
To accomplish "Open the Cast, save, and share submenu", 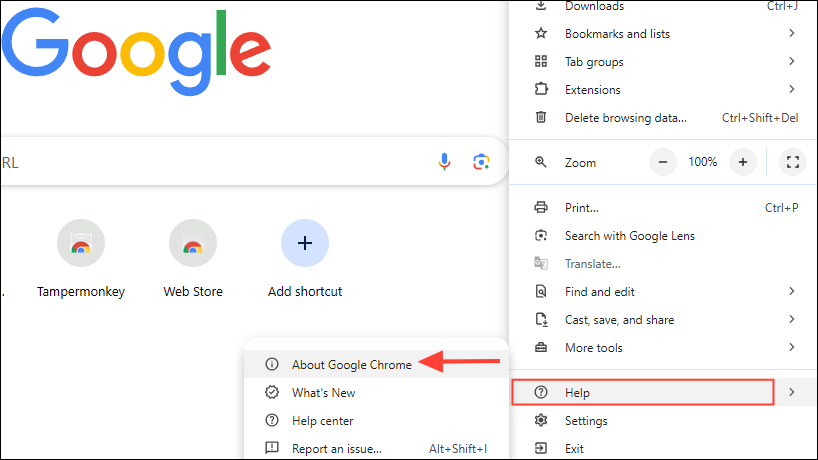I will [x=791, y=320].
